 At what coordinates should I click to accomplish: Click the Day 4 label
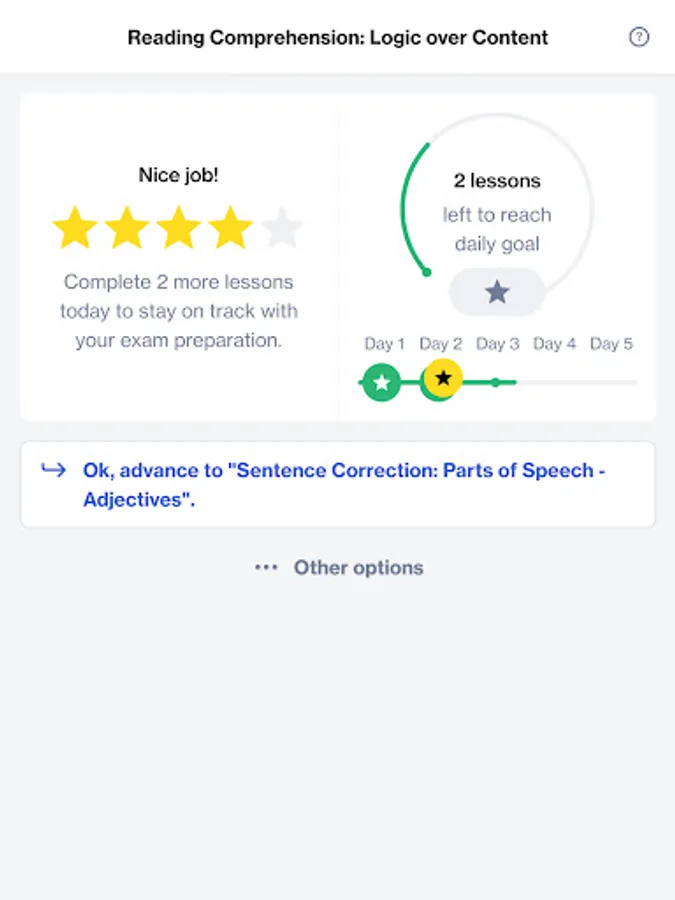point(554,344)
